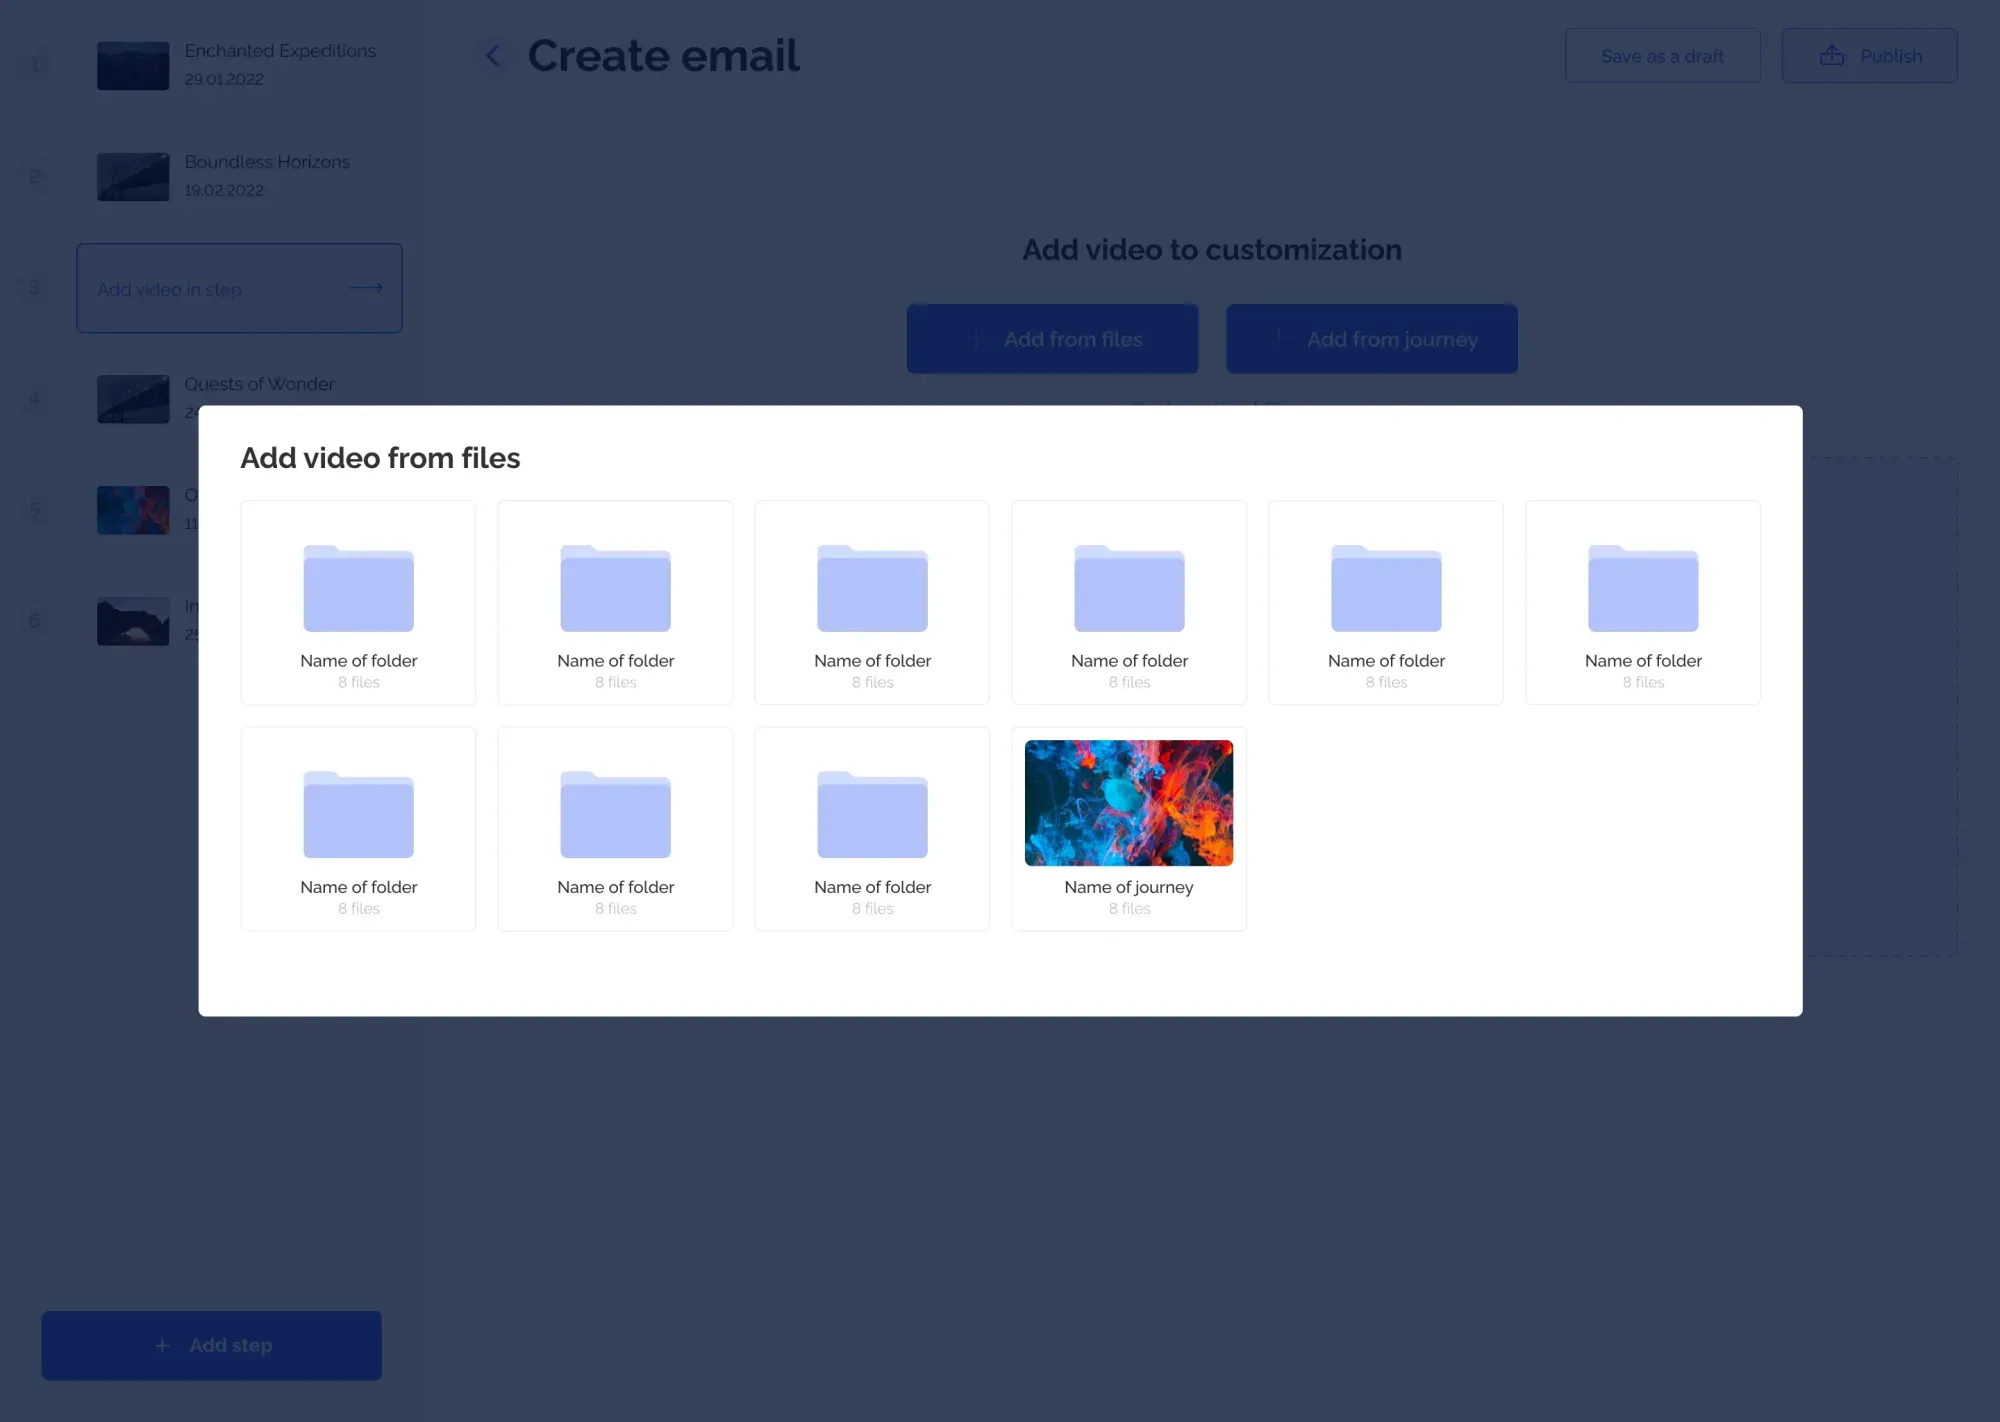Choose Add from journey option
This screenshot has height=1422, width=2000.
click(1371, 338)
